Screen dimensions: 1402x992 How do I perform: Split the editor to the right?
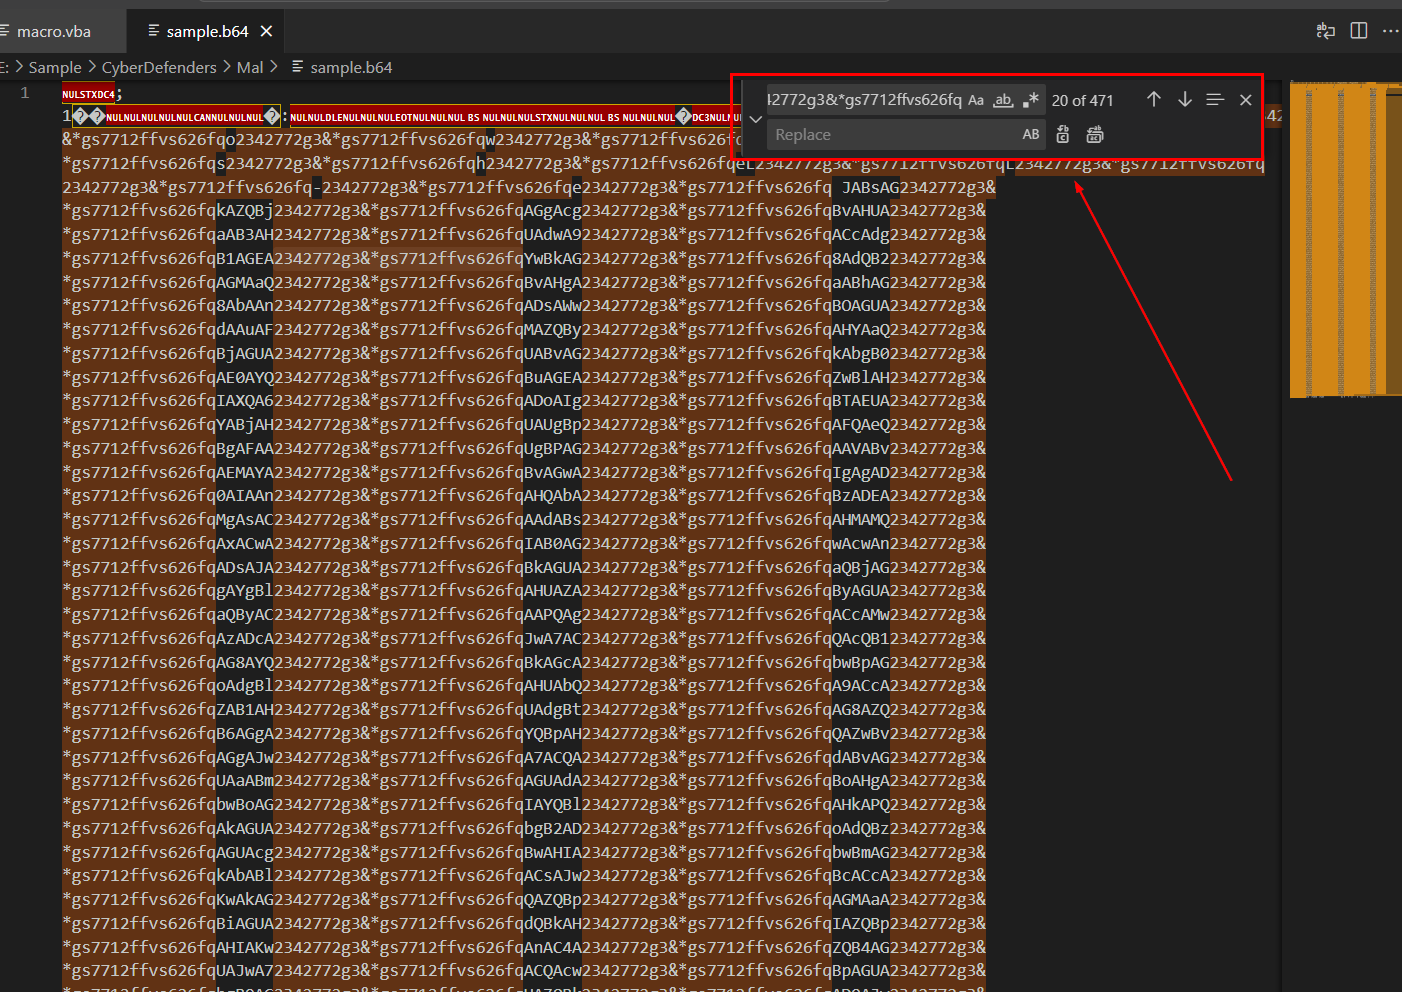coord(1358,31)
